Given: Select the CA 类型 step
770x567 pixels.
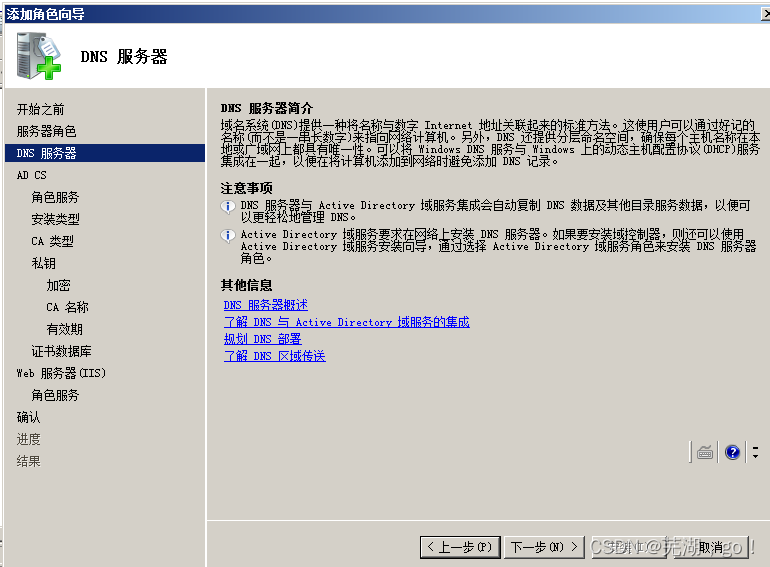Looking at the screenshot, I should (53, 242).
